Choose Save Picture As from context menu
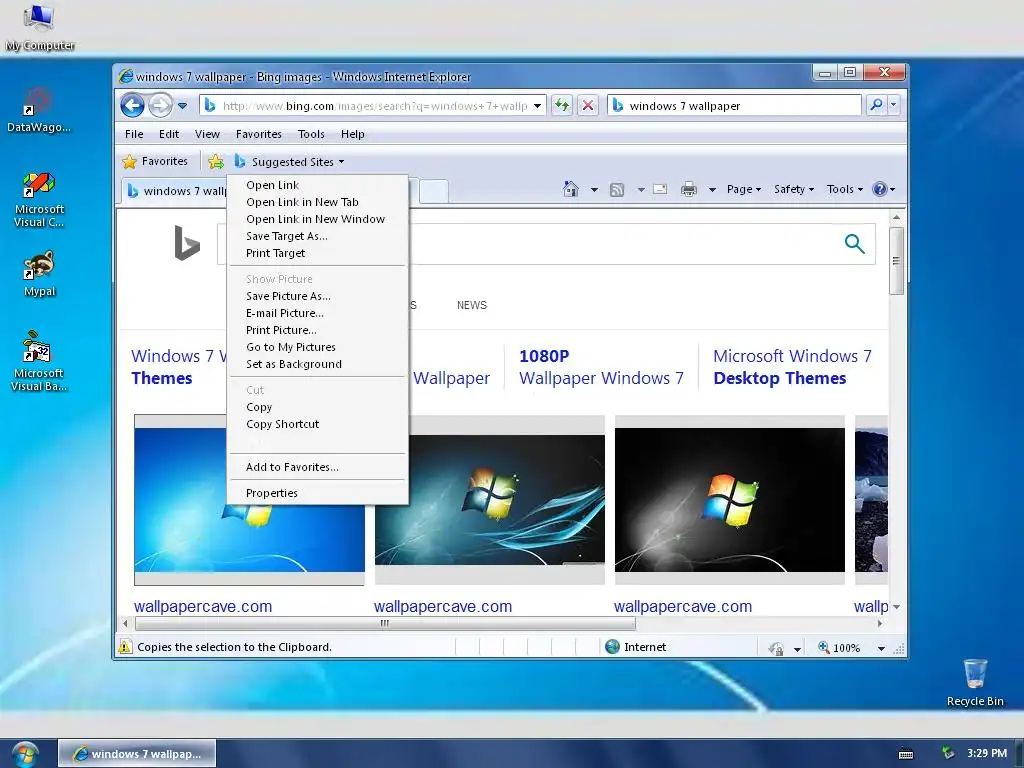 pos(317,296)
